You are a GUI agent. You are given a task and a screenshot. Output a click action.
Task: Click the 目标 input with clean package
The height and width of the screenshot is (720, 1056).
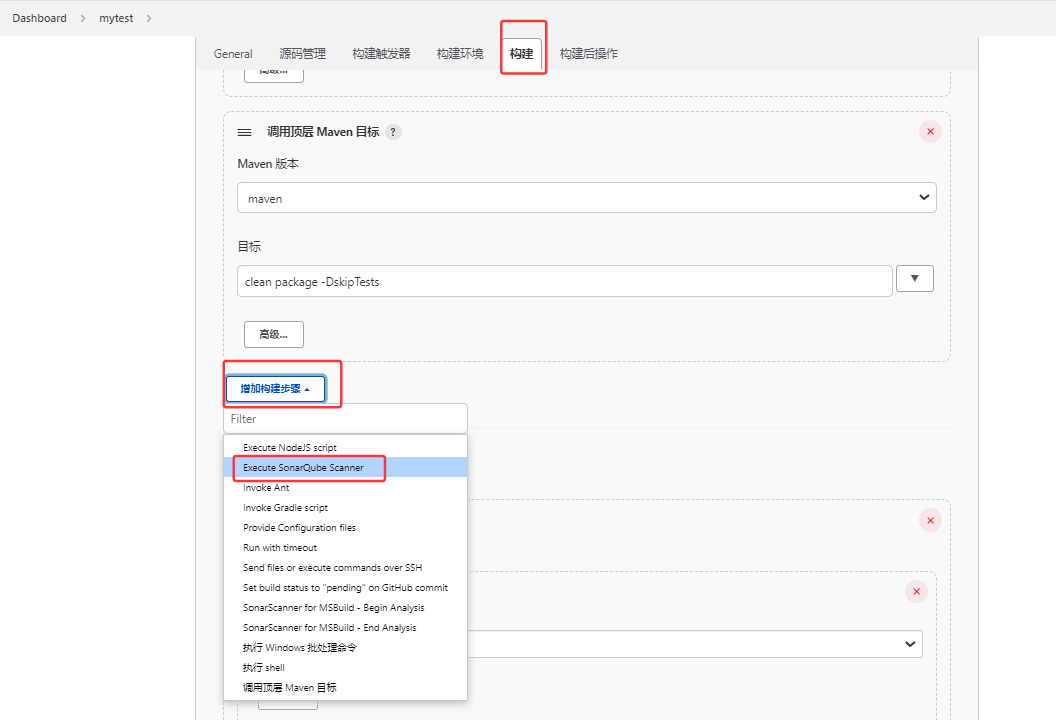(564, 282)
